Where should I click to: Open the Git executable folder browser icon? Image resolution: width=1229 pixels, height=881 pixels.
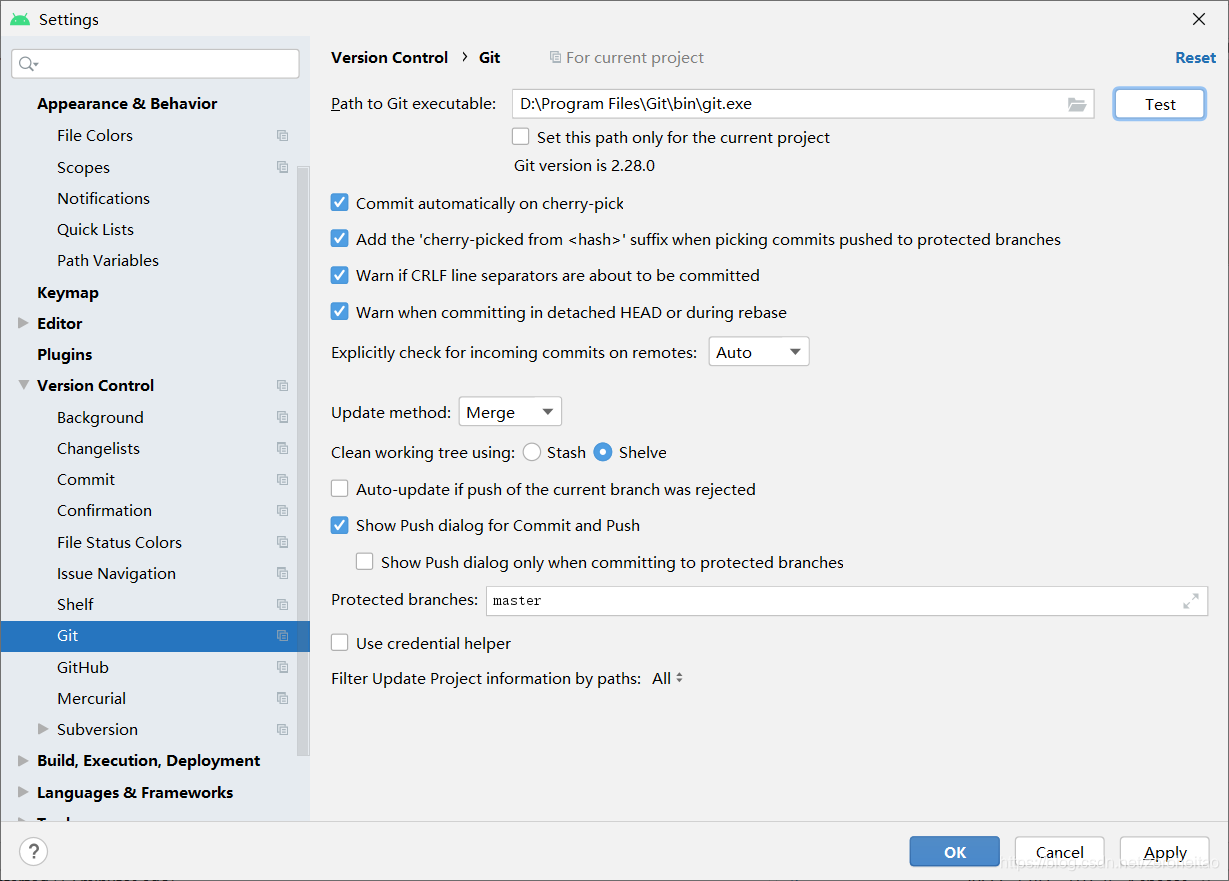[x=1077, y=103]
